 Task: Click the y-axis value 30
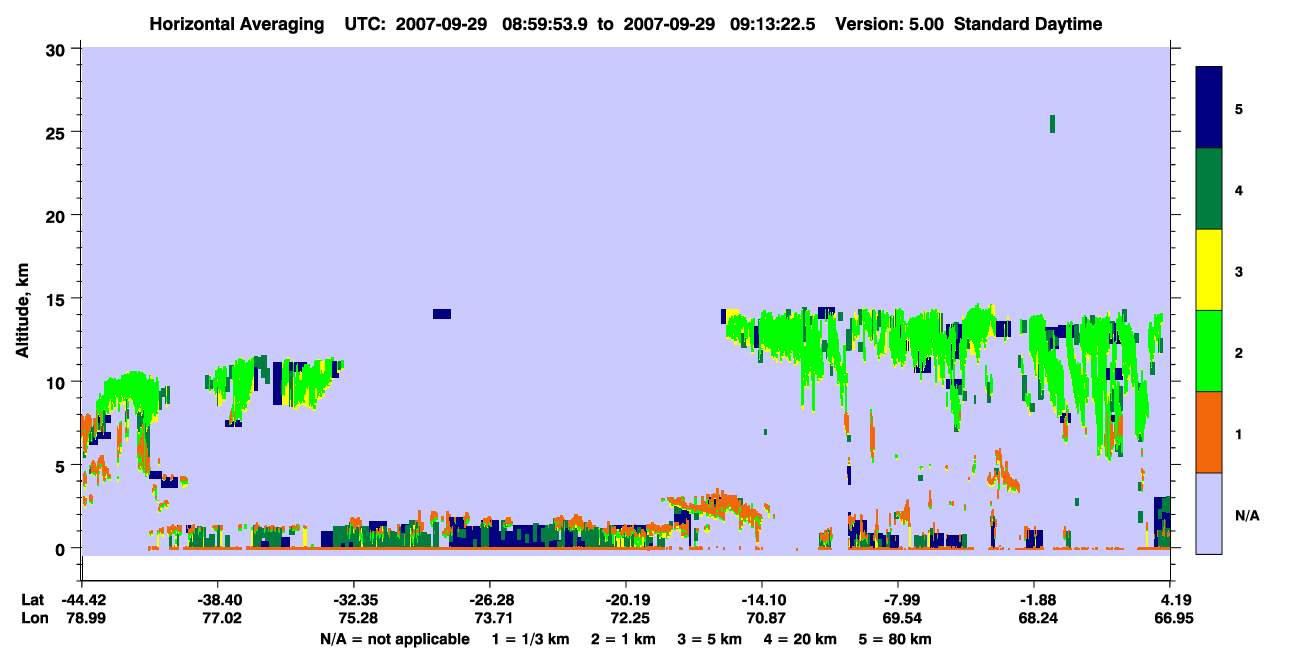coord(58,49)
